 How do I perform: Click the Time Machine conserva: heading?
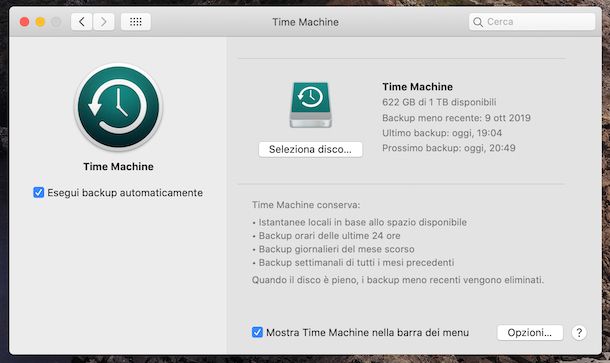point(306,205)
